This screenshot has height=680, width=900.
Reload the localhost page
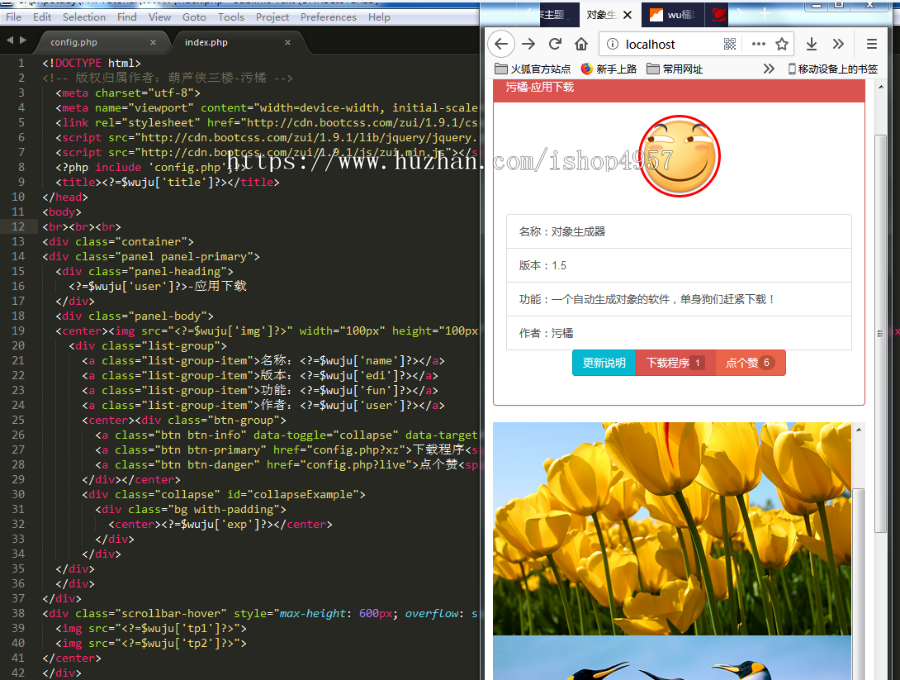[555, 44]
